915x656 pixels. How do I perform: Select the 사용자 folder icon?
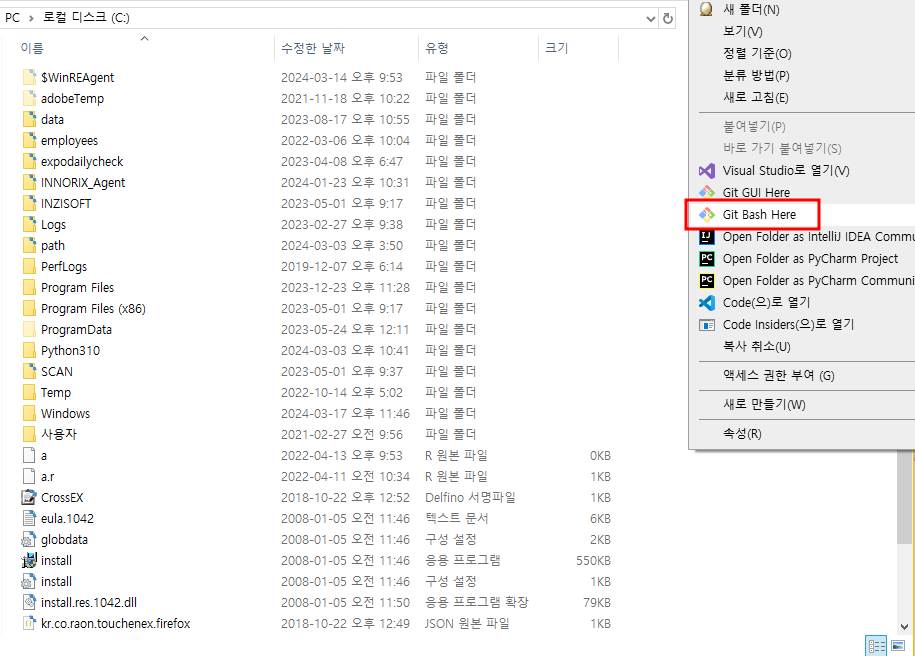29,434
